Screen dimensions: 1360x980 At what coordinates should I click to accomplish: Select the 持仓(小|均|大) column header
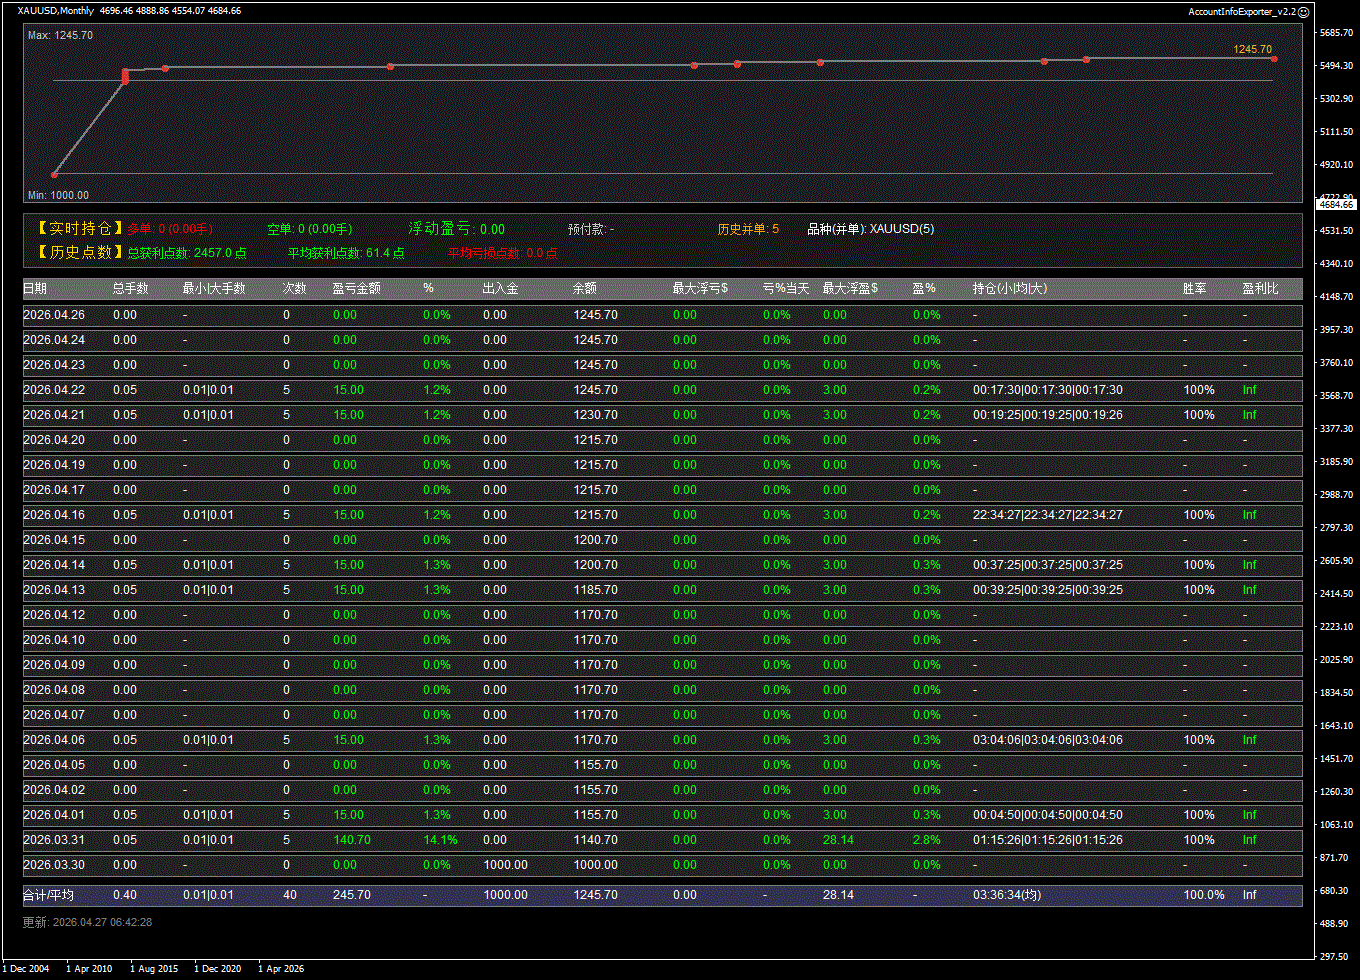pyautogui.click(x=1011, y=288)
